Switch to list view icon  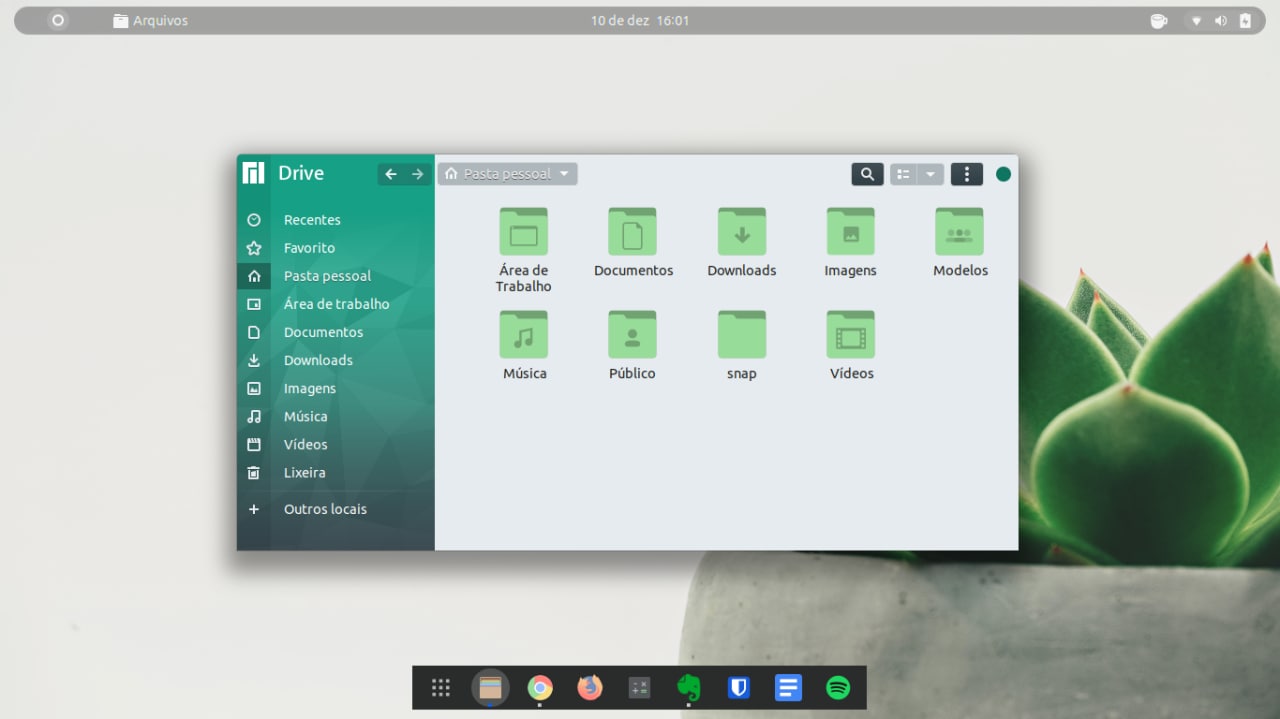tap(903, 174)
